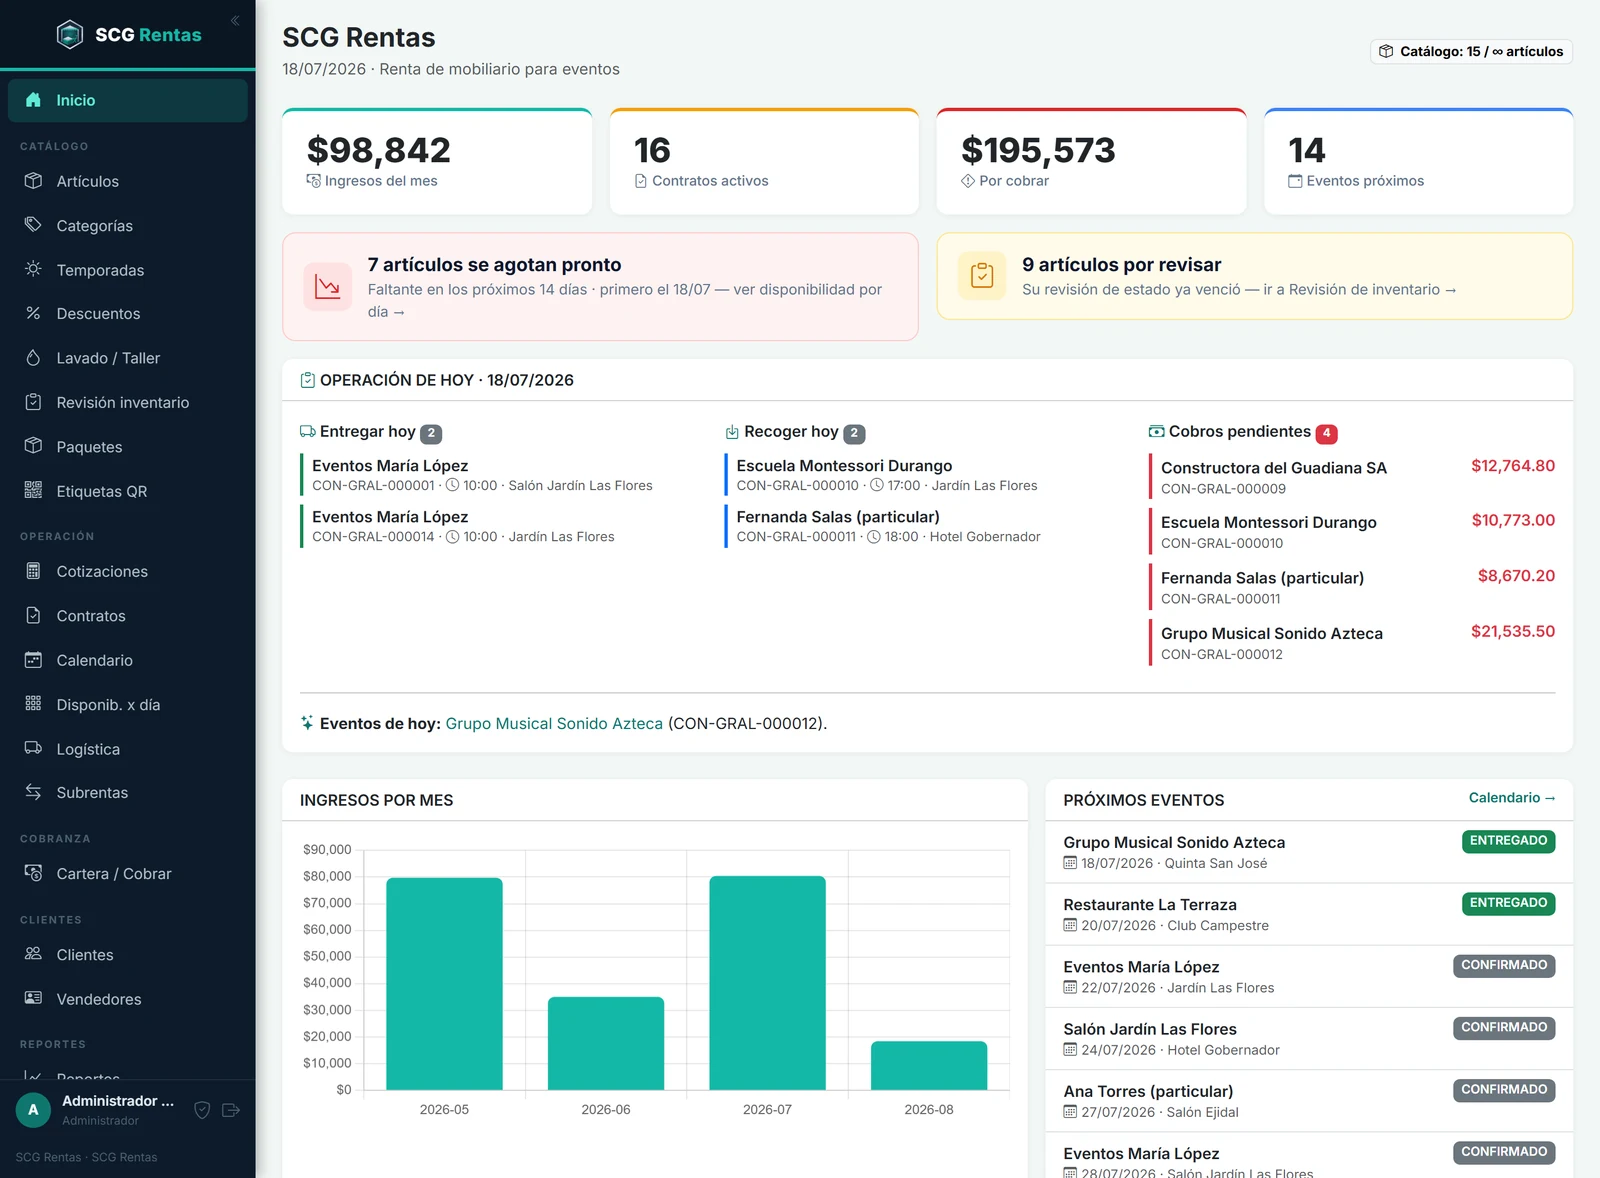Screen dimensions: 1600x1178
Task: Click the Etiquetas QR code icon
Action: [x=33, y=490]
